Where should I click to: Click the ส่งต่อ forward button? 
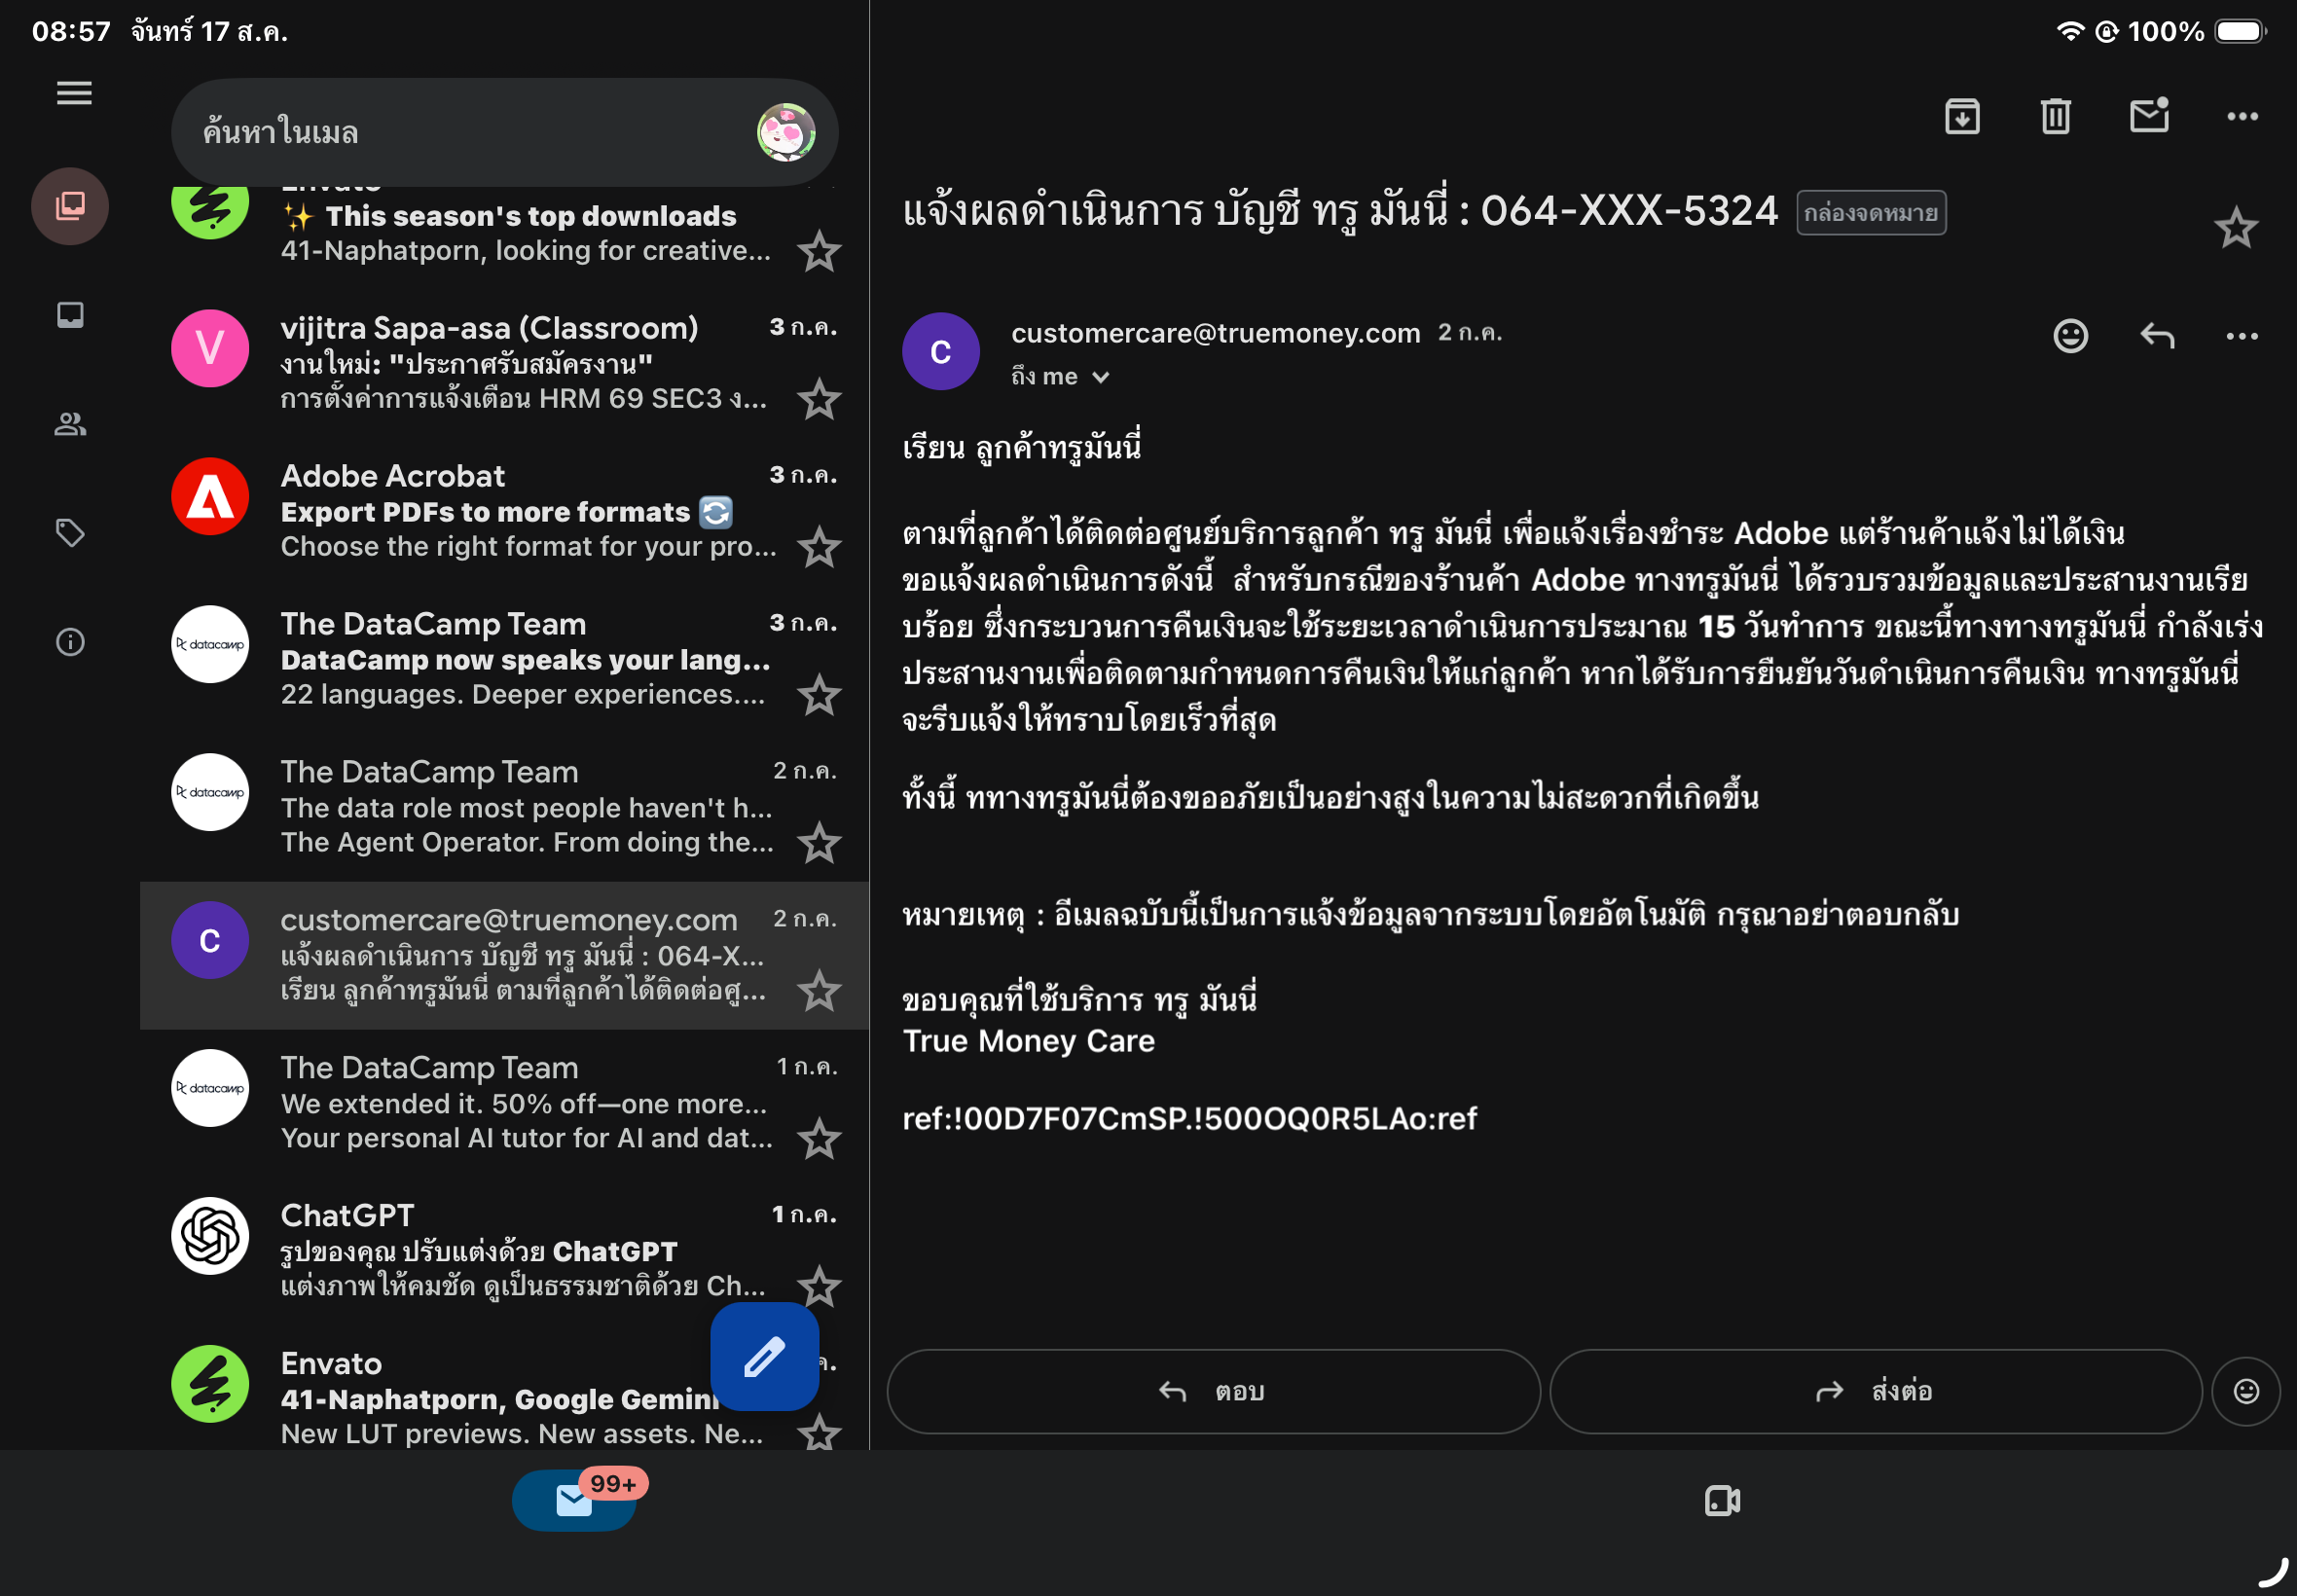[x=1875, y=1391]
